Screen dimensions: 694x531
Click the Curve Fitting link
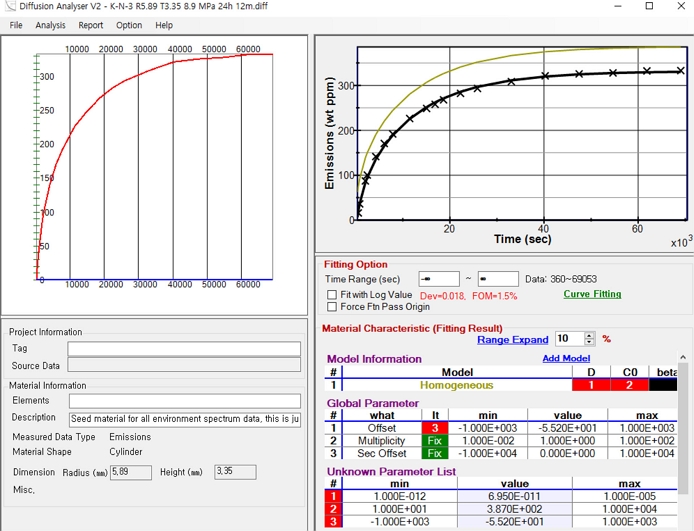point(592,294)
